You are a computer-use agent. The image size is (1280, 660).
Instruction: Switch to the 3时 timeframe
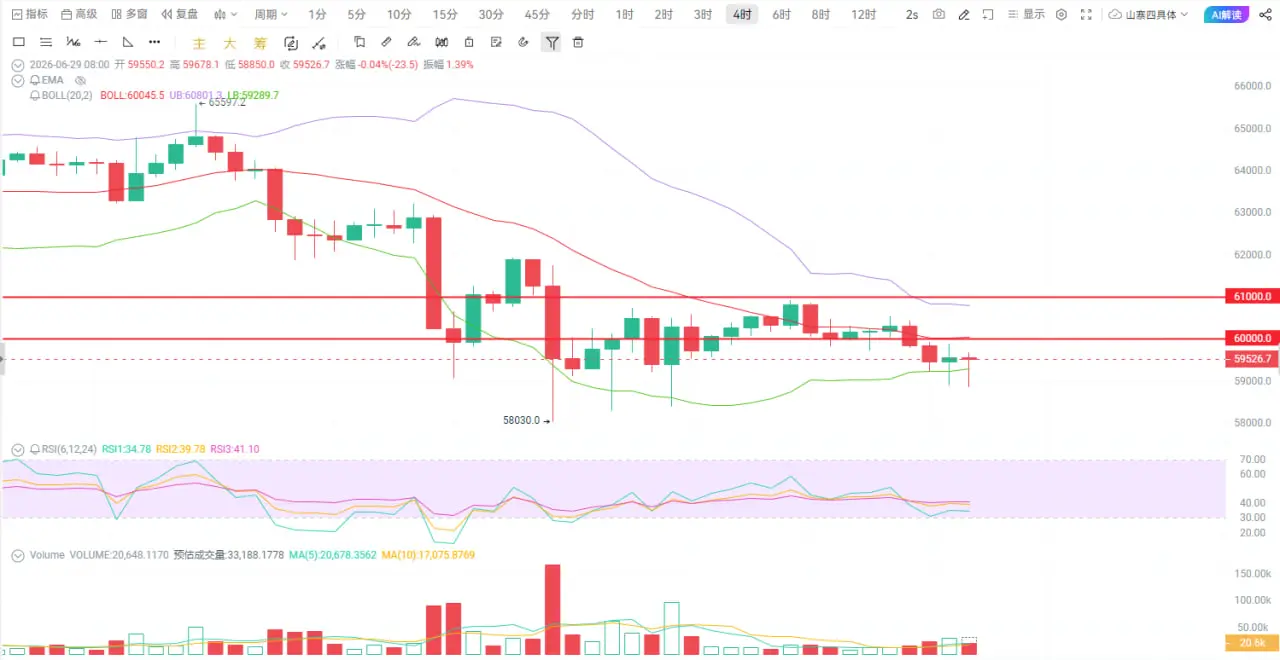tap(703, 14)
